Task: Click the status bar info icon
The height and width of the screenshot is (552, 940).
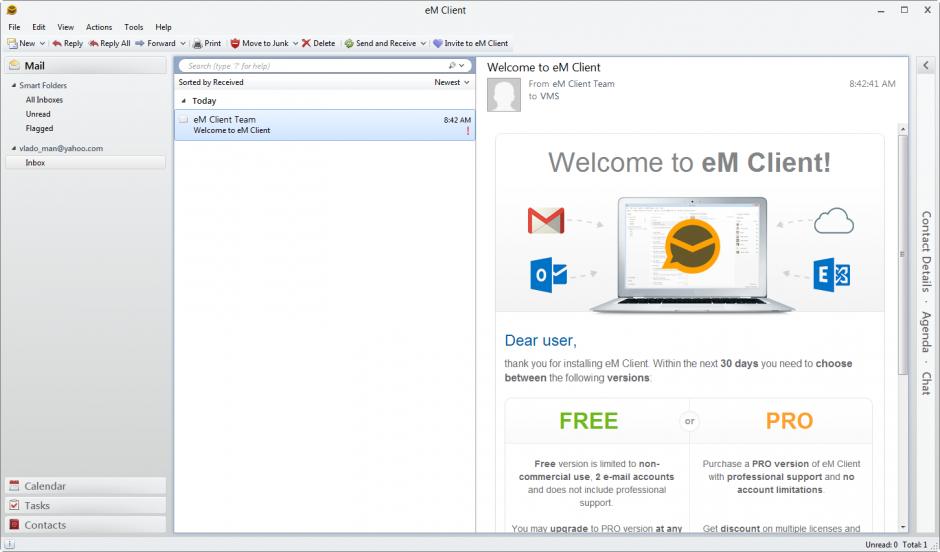Action: [x=10, y=544]
